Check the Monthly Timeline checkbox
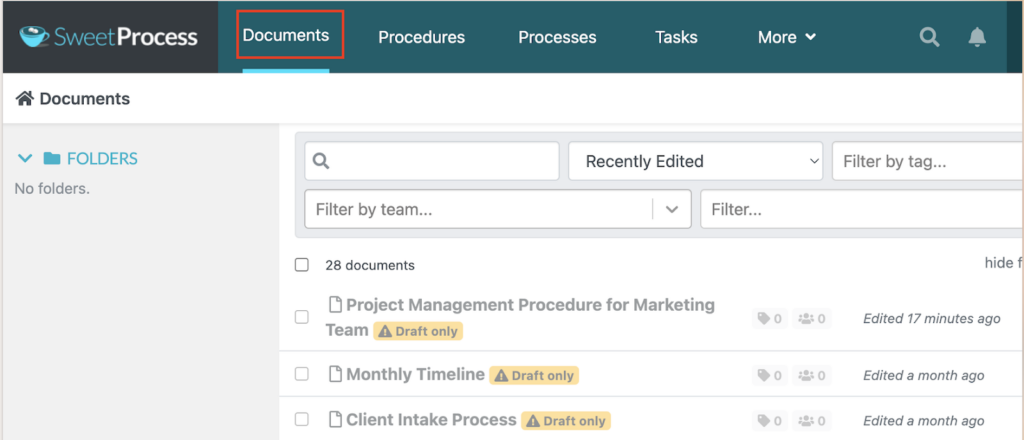 click(x=302, y=375)
